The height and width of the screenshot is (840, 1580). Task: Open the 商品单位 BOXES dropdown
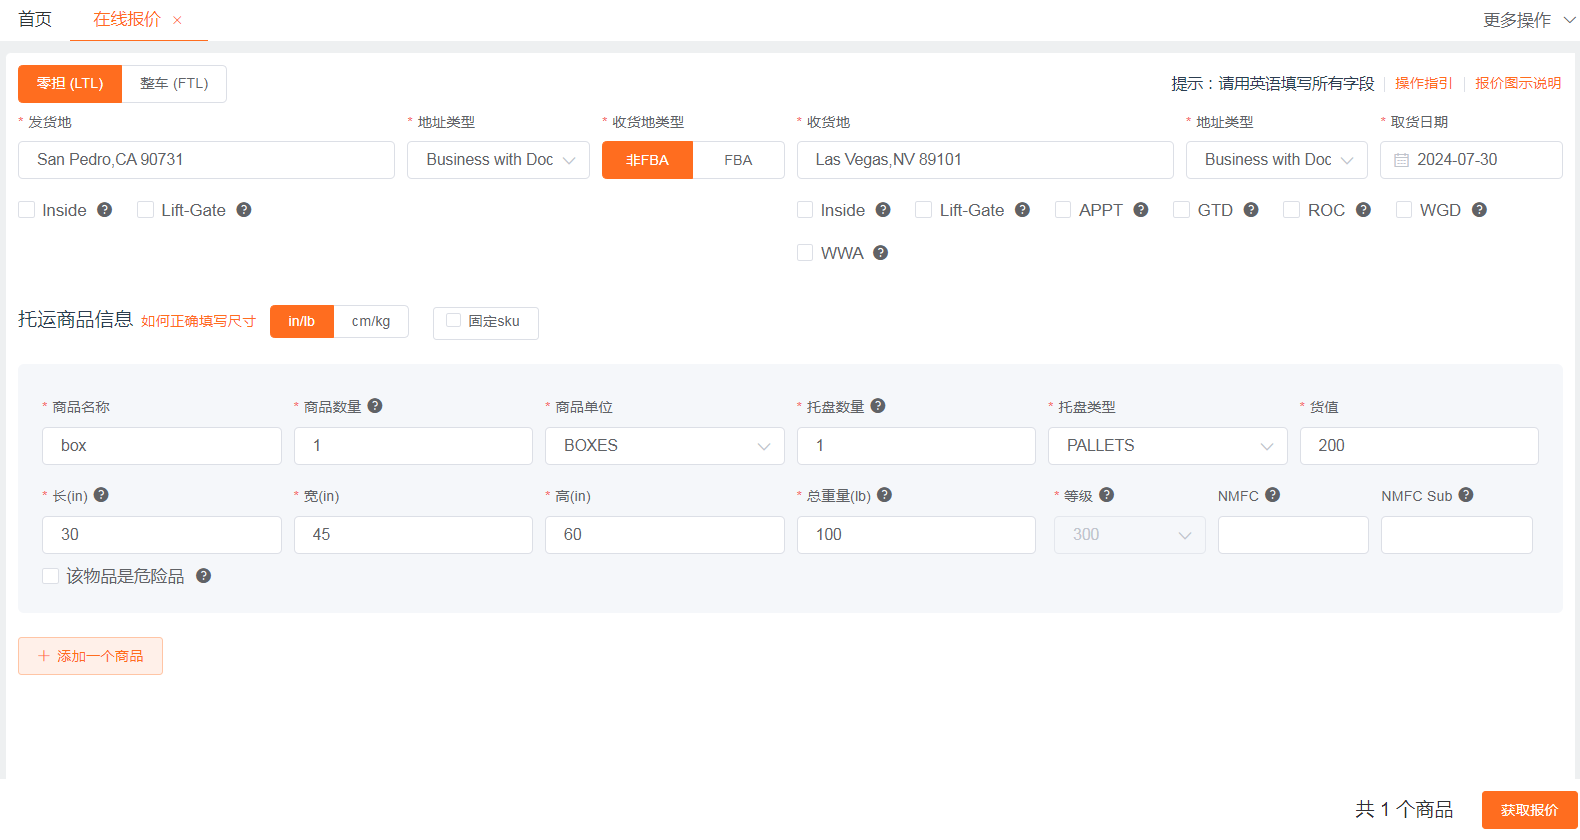coord(664,446)
